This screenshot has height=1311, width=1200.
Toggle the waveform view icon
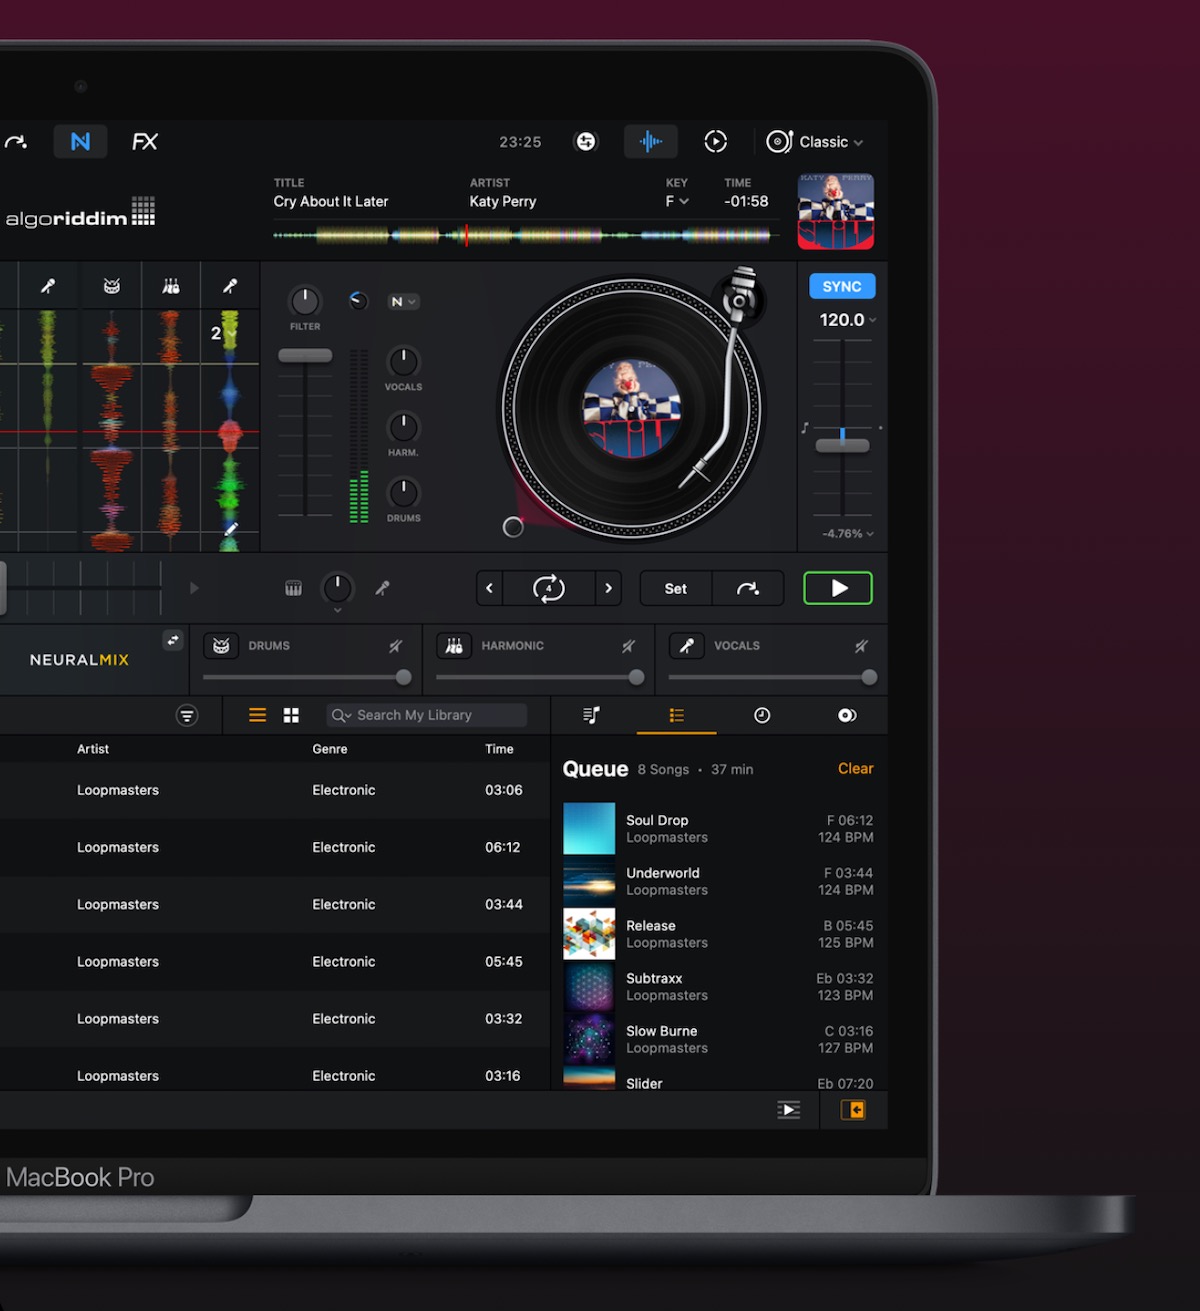pos(651,142)
